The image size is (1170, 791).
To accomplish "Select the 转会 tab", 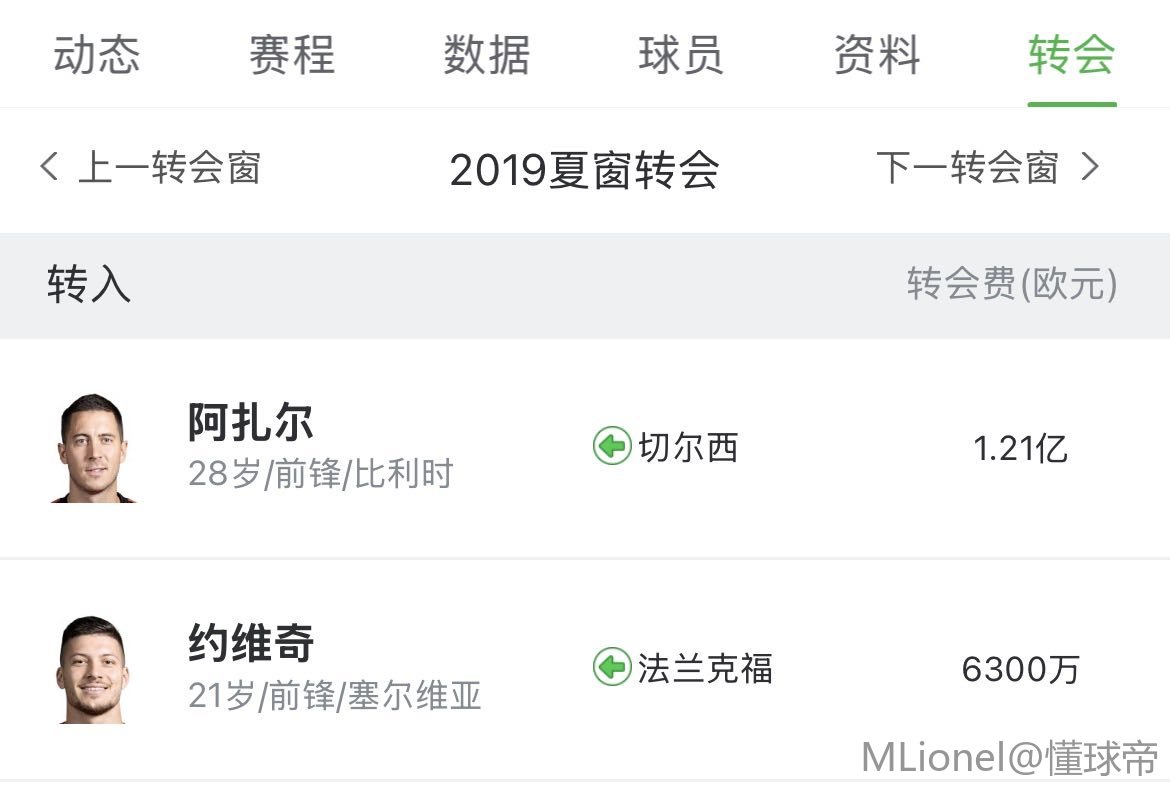I will [x=1071, y=55].
